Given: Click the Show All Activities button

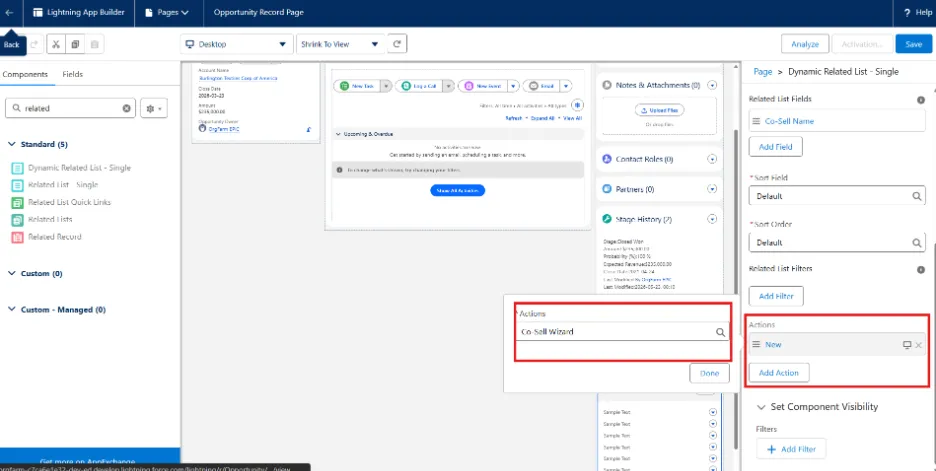Looking at the screenshot, I should (457, 190).
